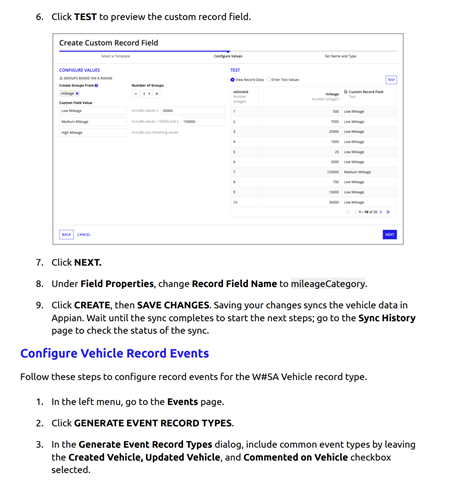This screenshot has width=464, height=480.
Task: Click the first page arrow in pagination
Action: click(348, 212)
